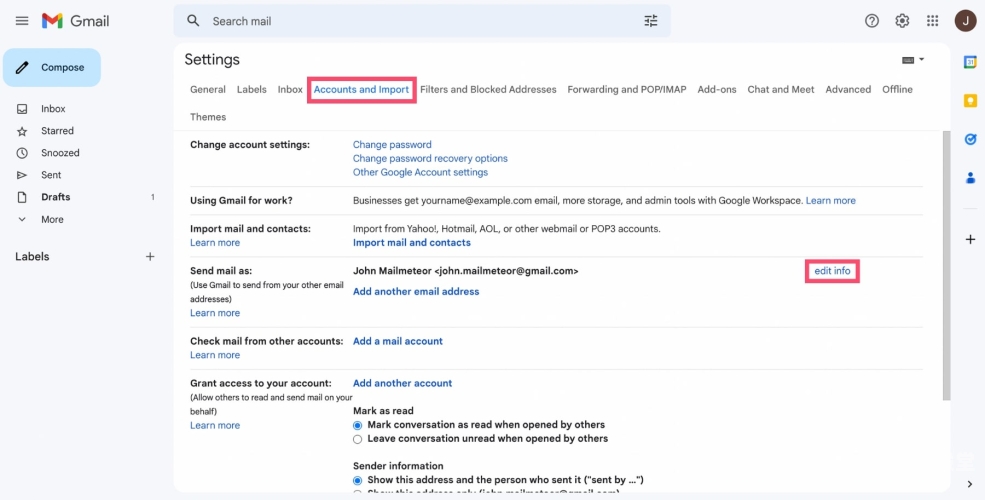The width and height of the screenshot is (985, 500).
Task: Open the account avatar J
Action: point(965,21)
